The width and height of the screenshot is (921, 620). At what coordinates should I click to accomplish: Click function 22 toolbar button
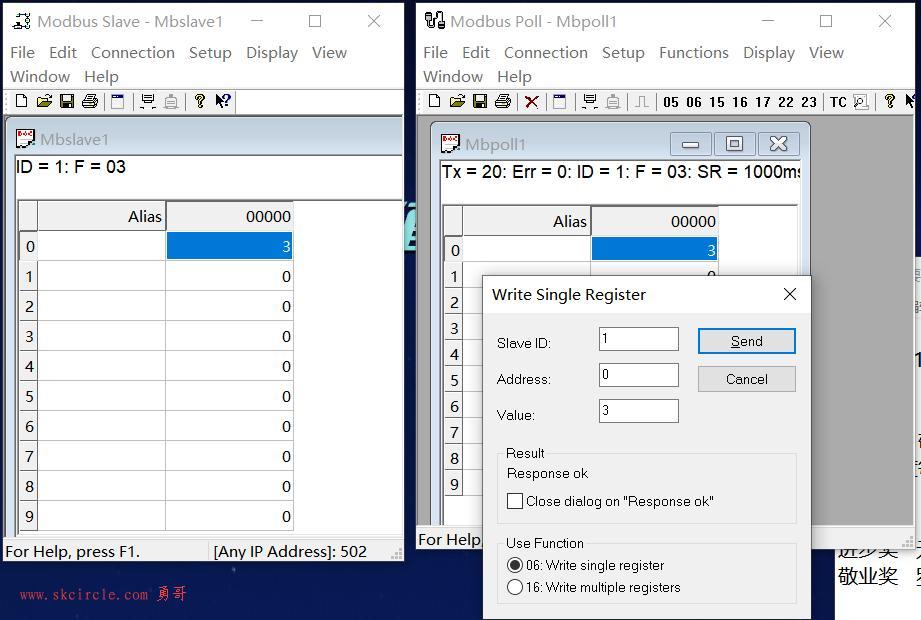tap(786, 102)
